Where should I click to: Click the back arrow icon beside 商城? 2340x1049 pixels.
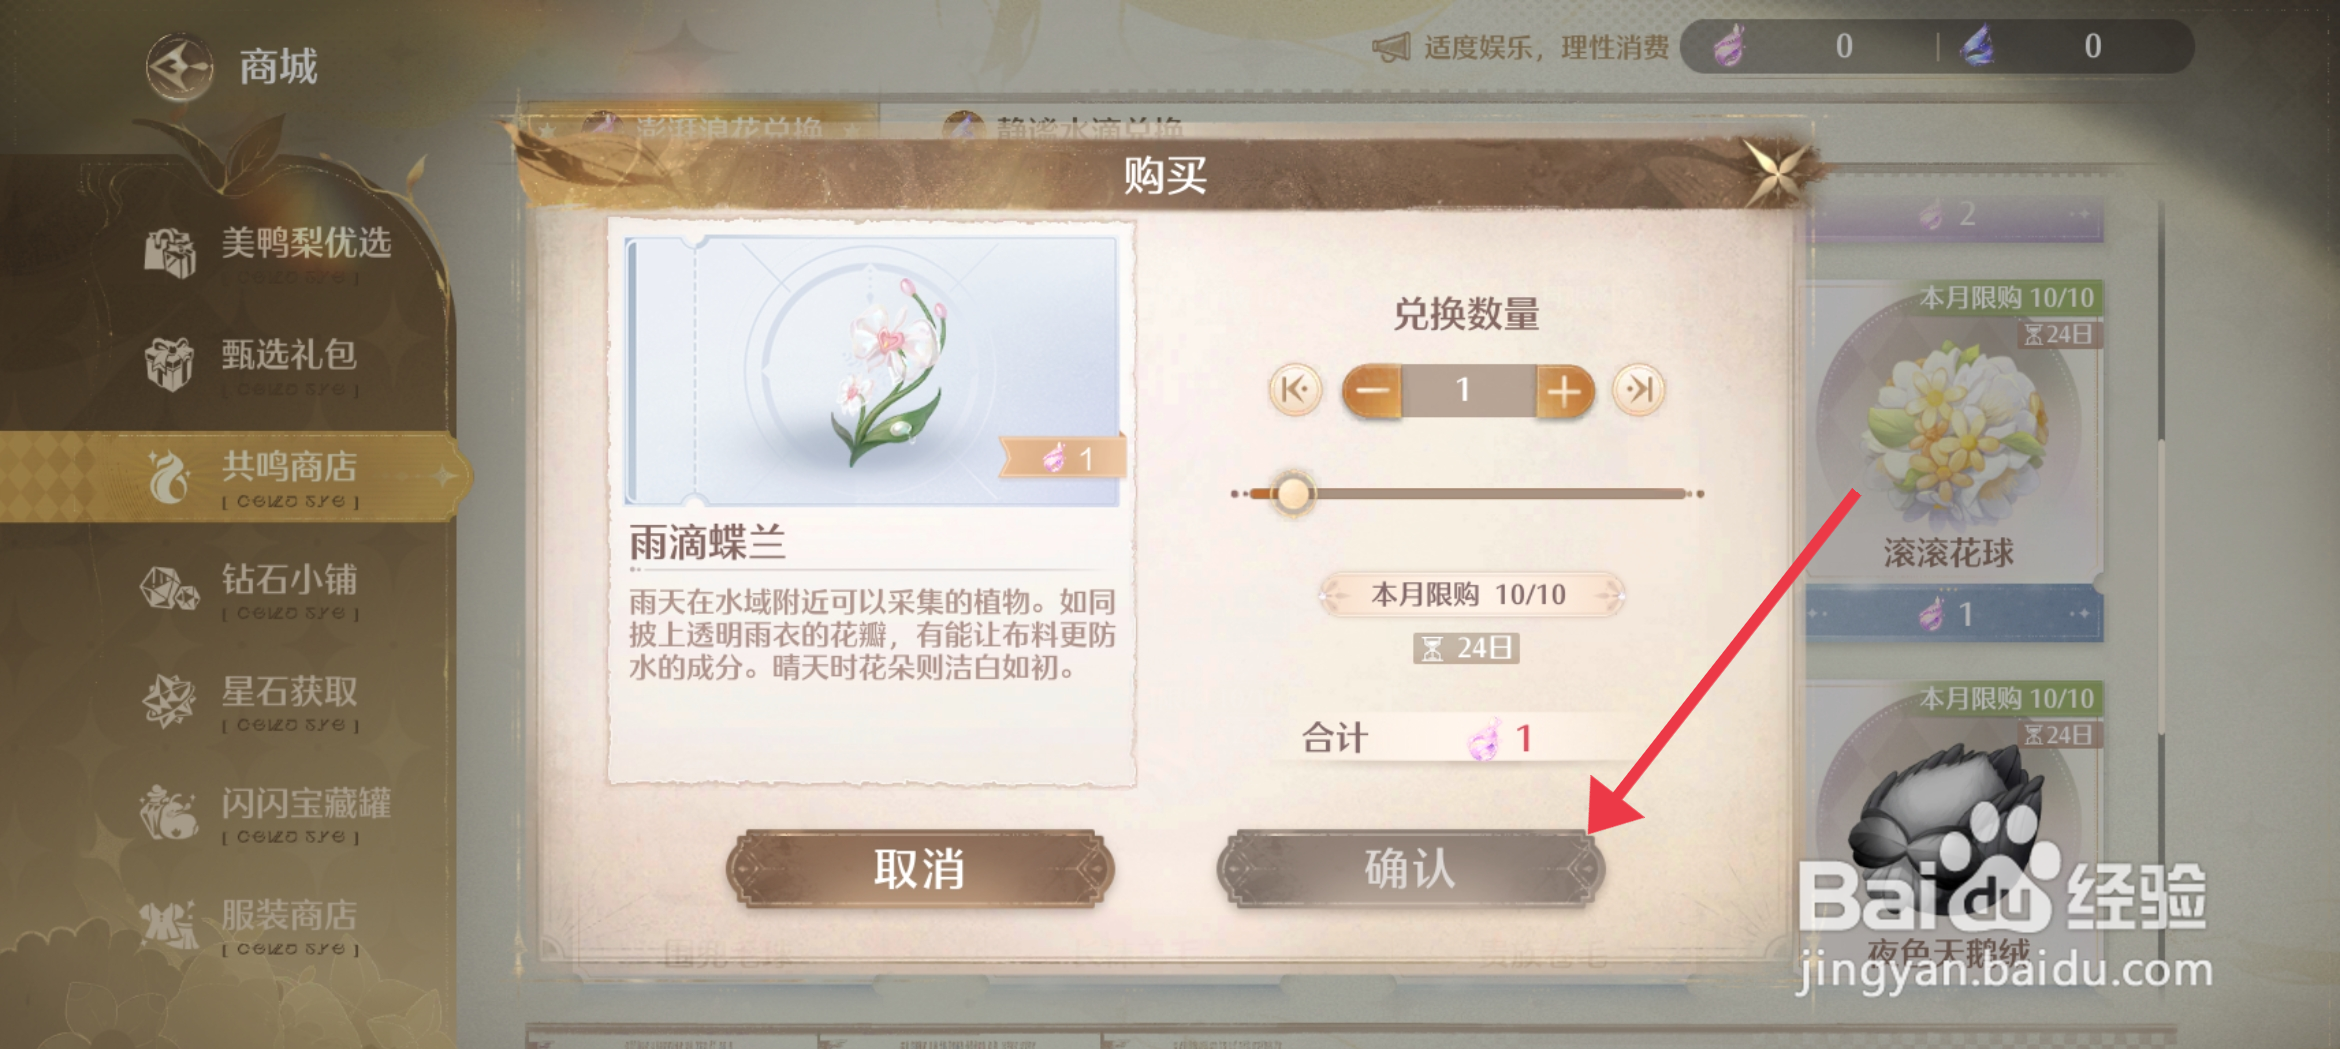pos(180,67)
